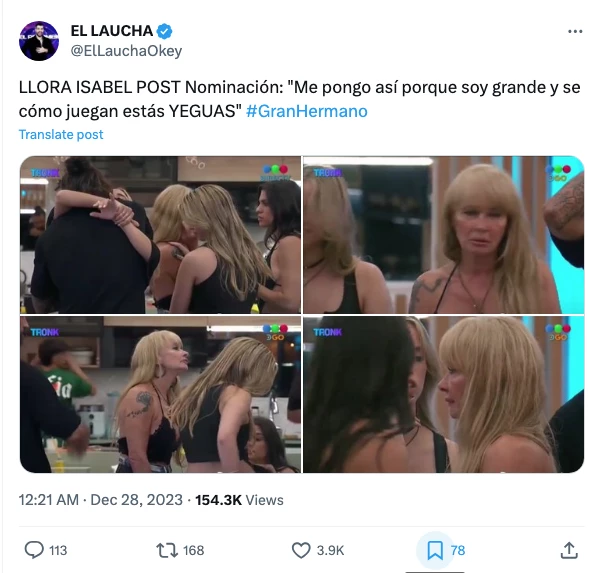Open the @ElLauchaOkey handle

pos(126,51)
